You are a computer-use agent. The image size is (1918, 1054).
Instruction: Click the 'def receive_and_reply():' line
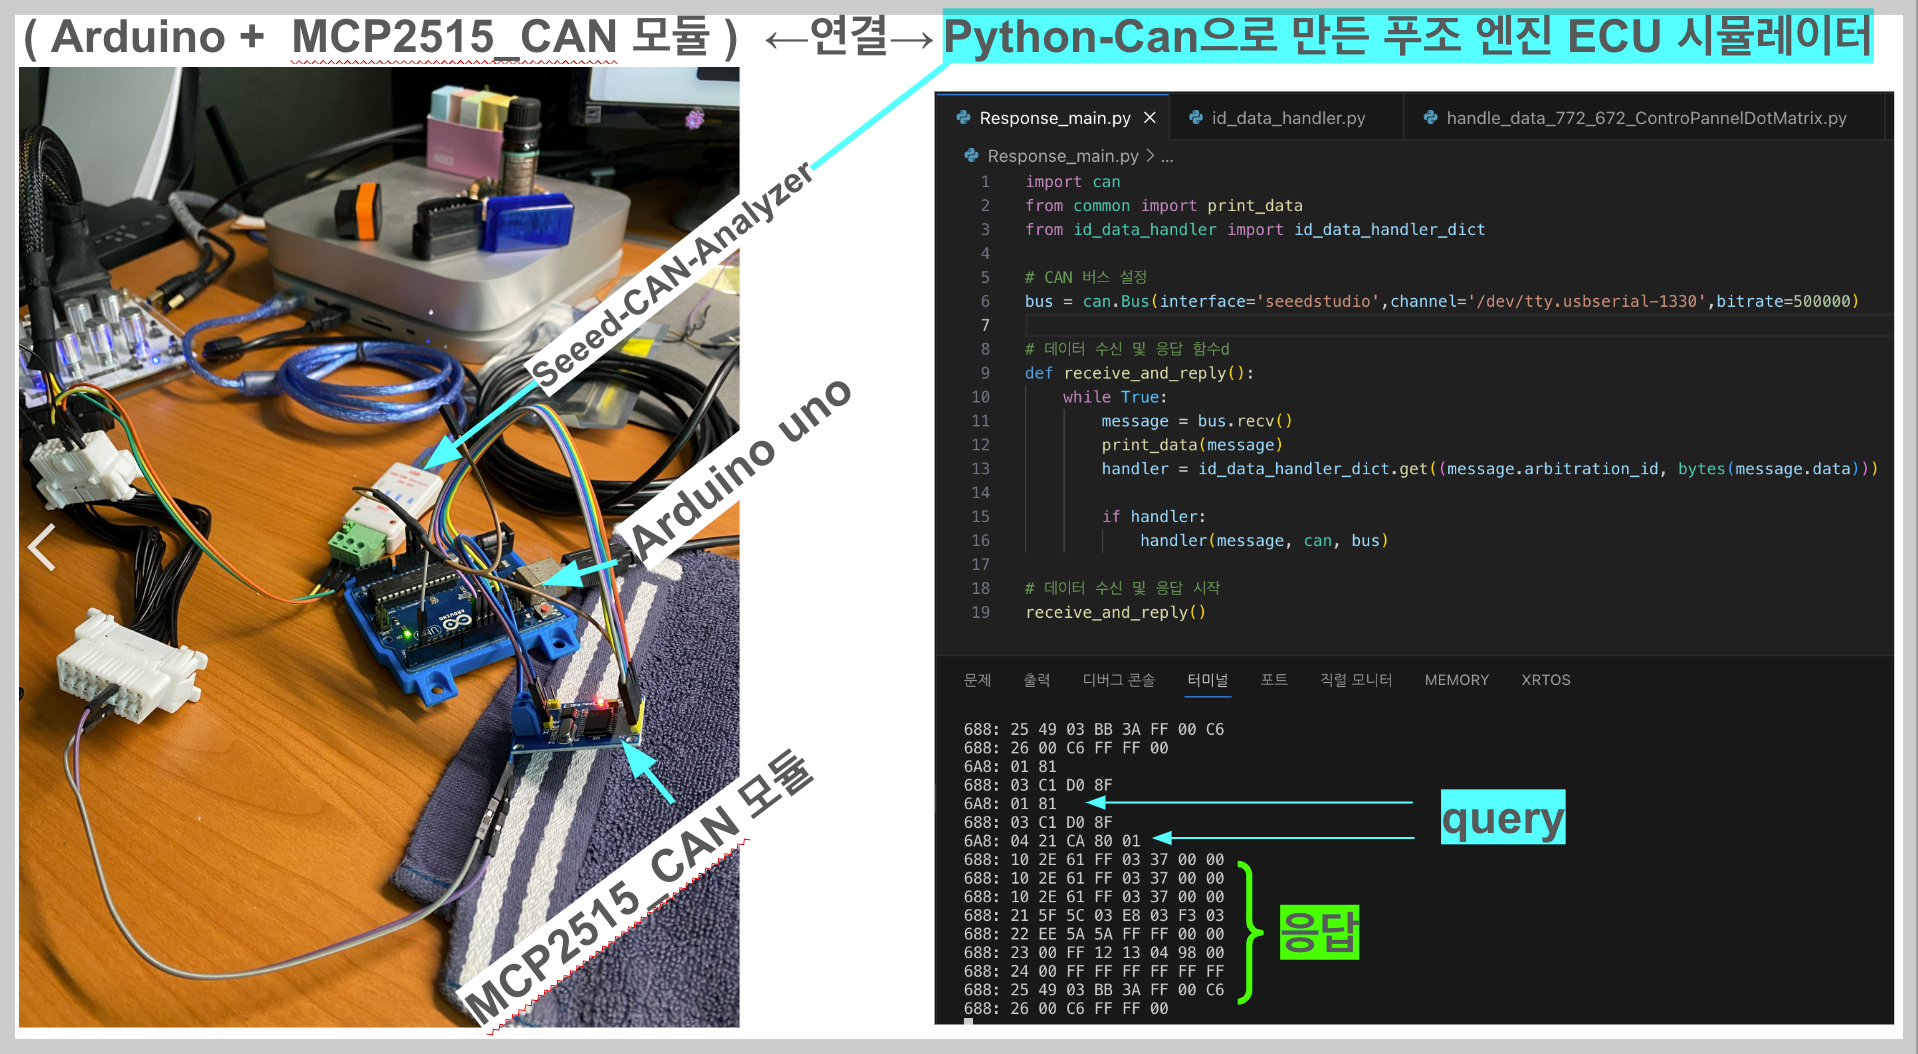1139,373
